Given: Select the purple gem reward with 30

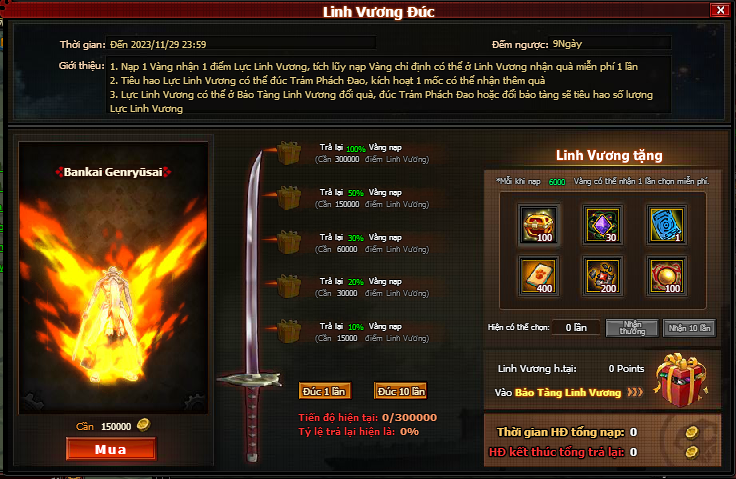Looking at the screenshot, I should [603, 225].
